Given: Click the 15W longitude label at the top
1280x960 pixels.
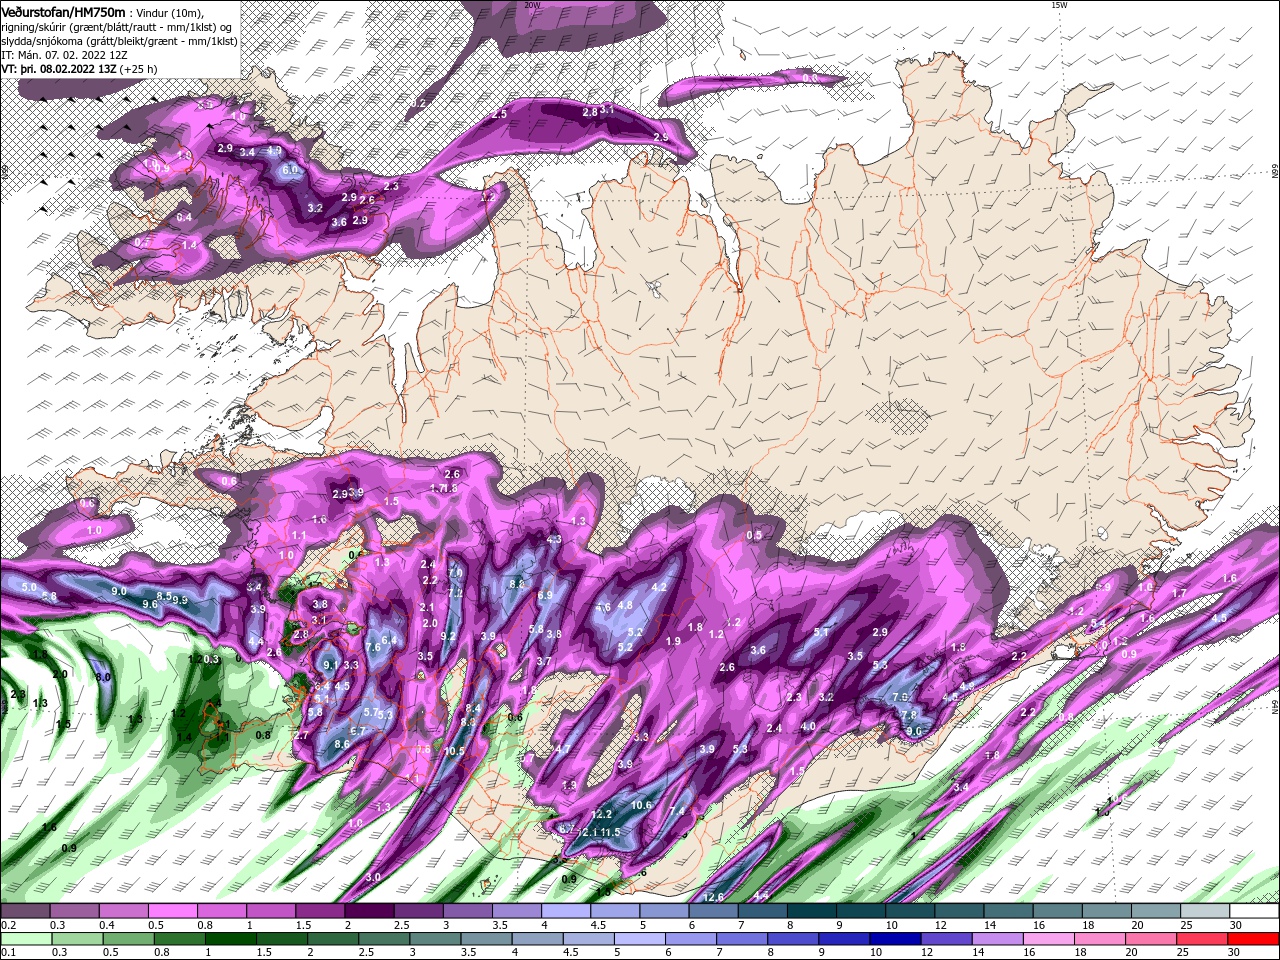Looking at the screenshot, I should [x=1059, y=5].
